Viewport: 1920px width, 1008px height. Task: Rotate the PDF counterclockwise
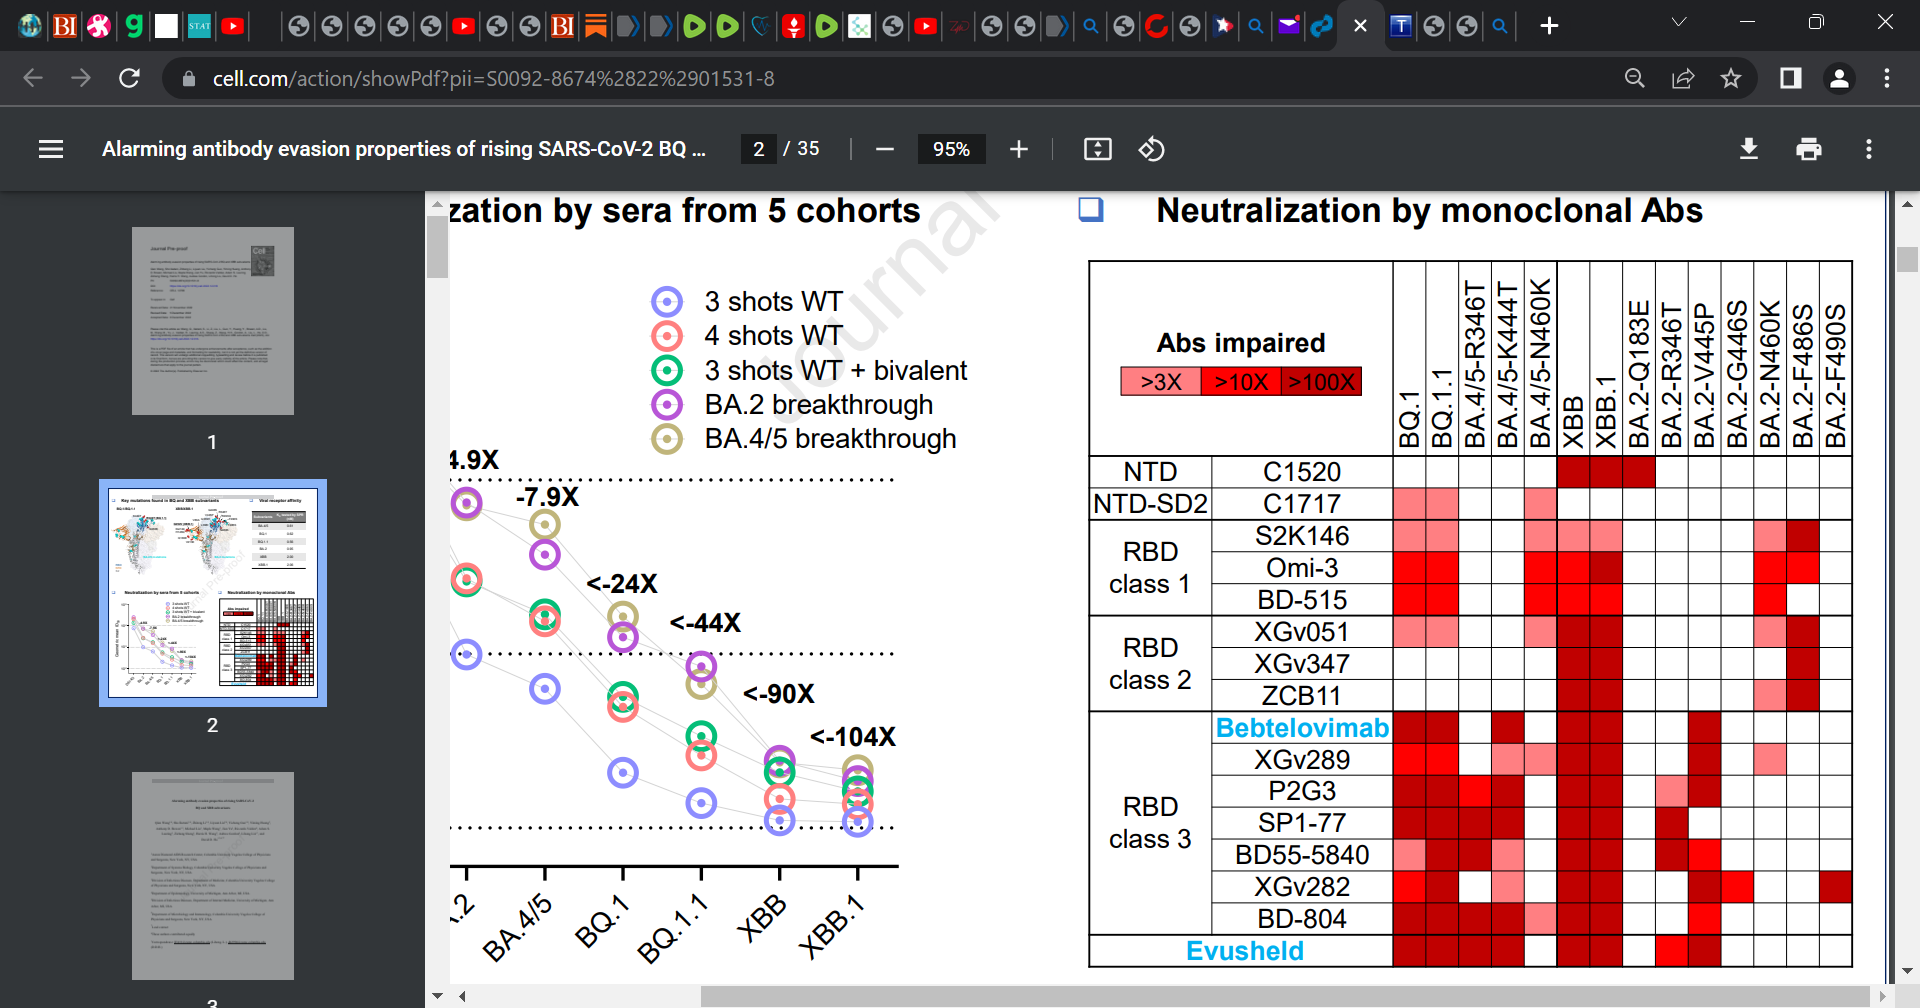pos(1151,149)
